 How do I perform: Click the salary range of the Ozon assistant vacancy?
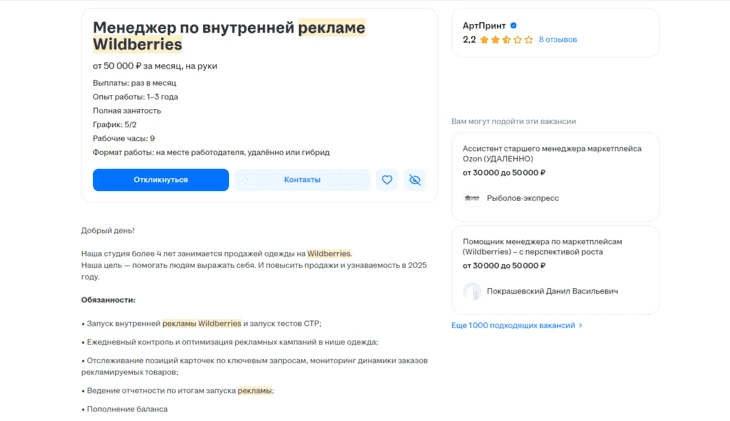click(504, 173)
